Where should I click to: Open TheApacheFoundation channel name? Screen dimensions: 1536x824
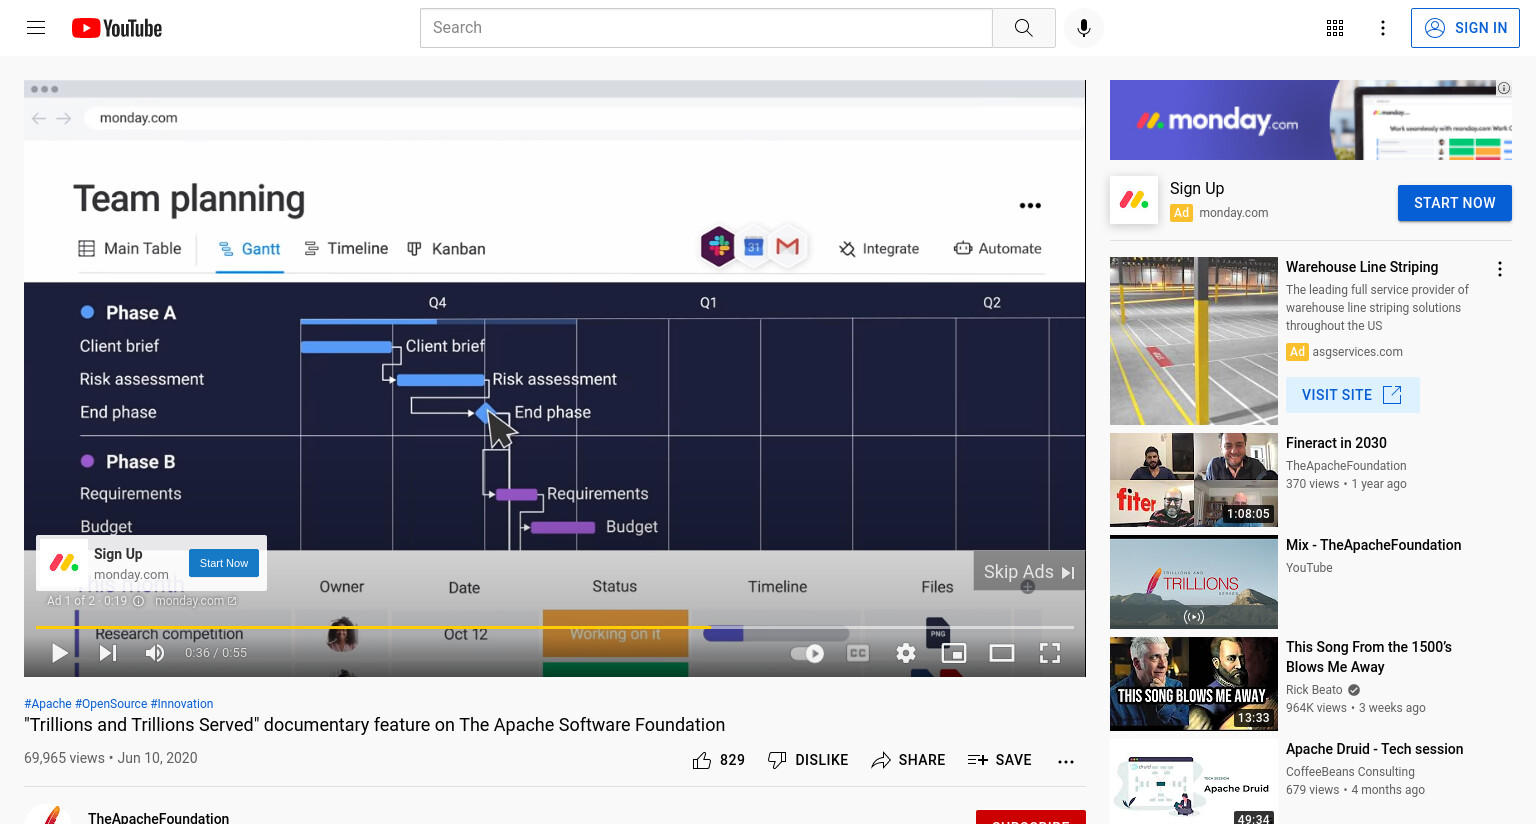pos(158,818)
